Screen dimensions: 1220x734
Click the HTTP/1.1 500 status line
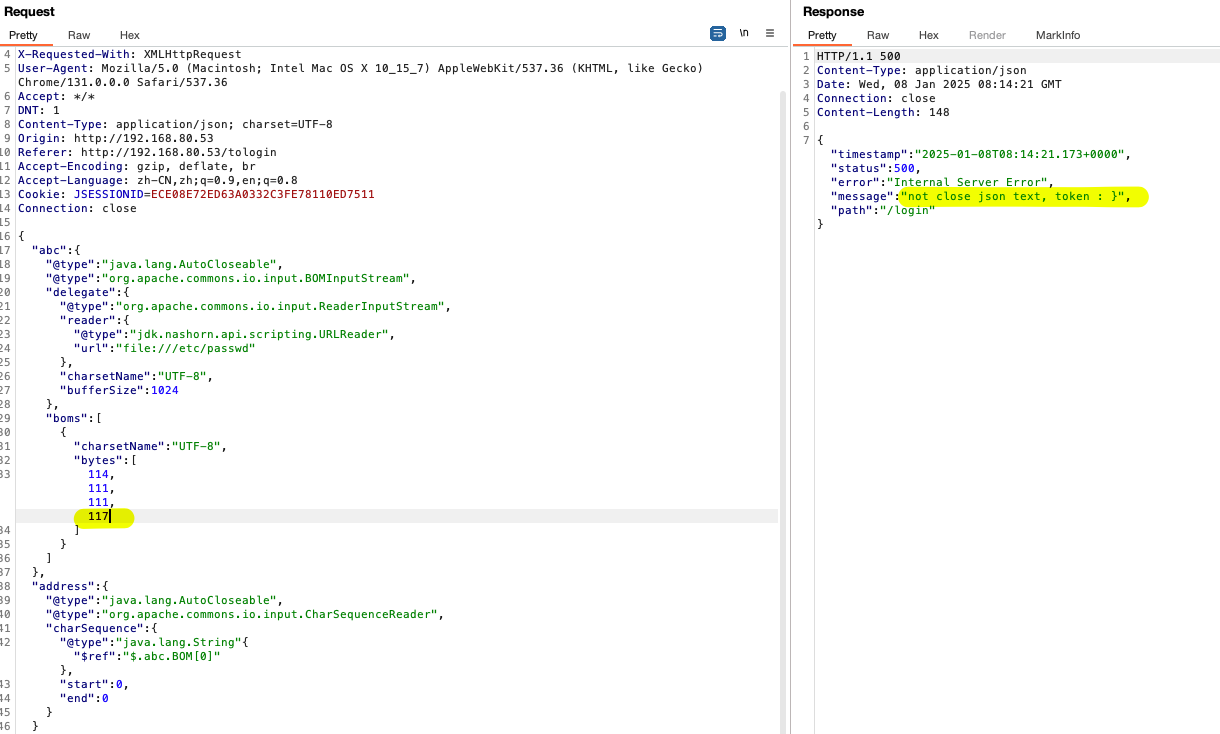pyautogui.click(x=859, y=56)
